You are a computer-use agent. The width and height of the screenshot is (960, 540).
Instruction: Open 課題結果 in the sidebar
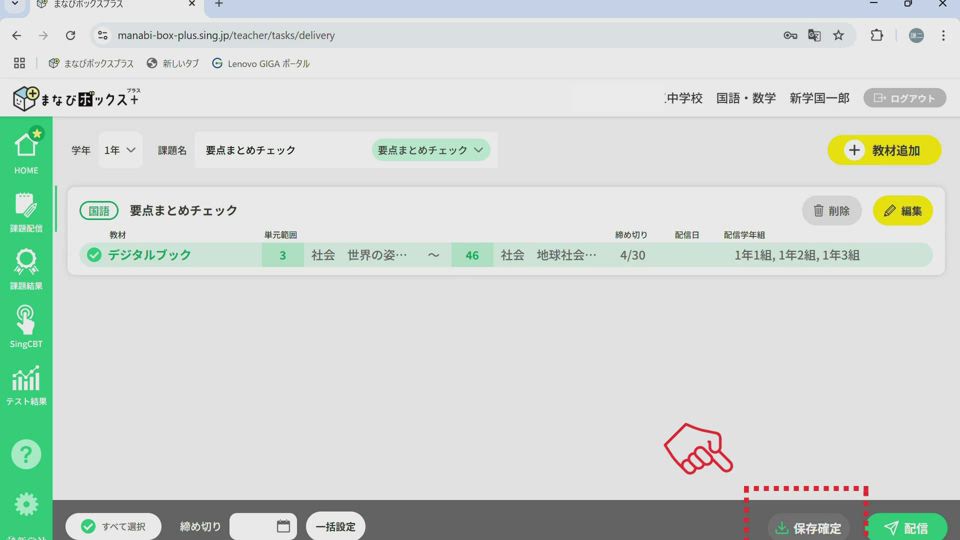(x=26, y=268)
